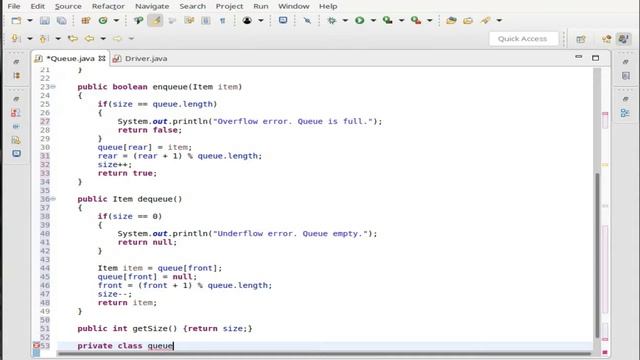The width and height of the screenshot is (640, 360).
Task: Click the word 'queue' on line 53
Action: tap(160, 346)
